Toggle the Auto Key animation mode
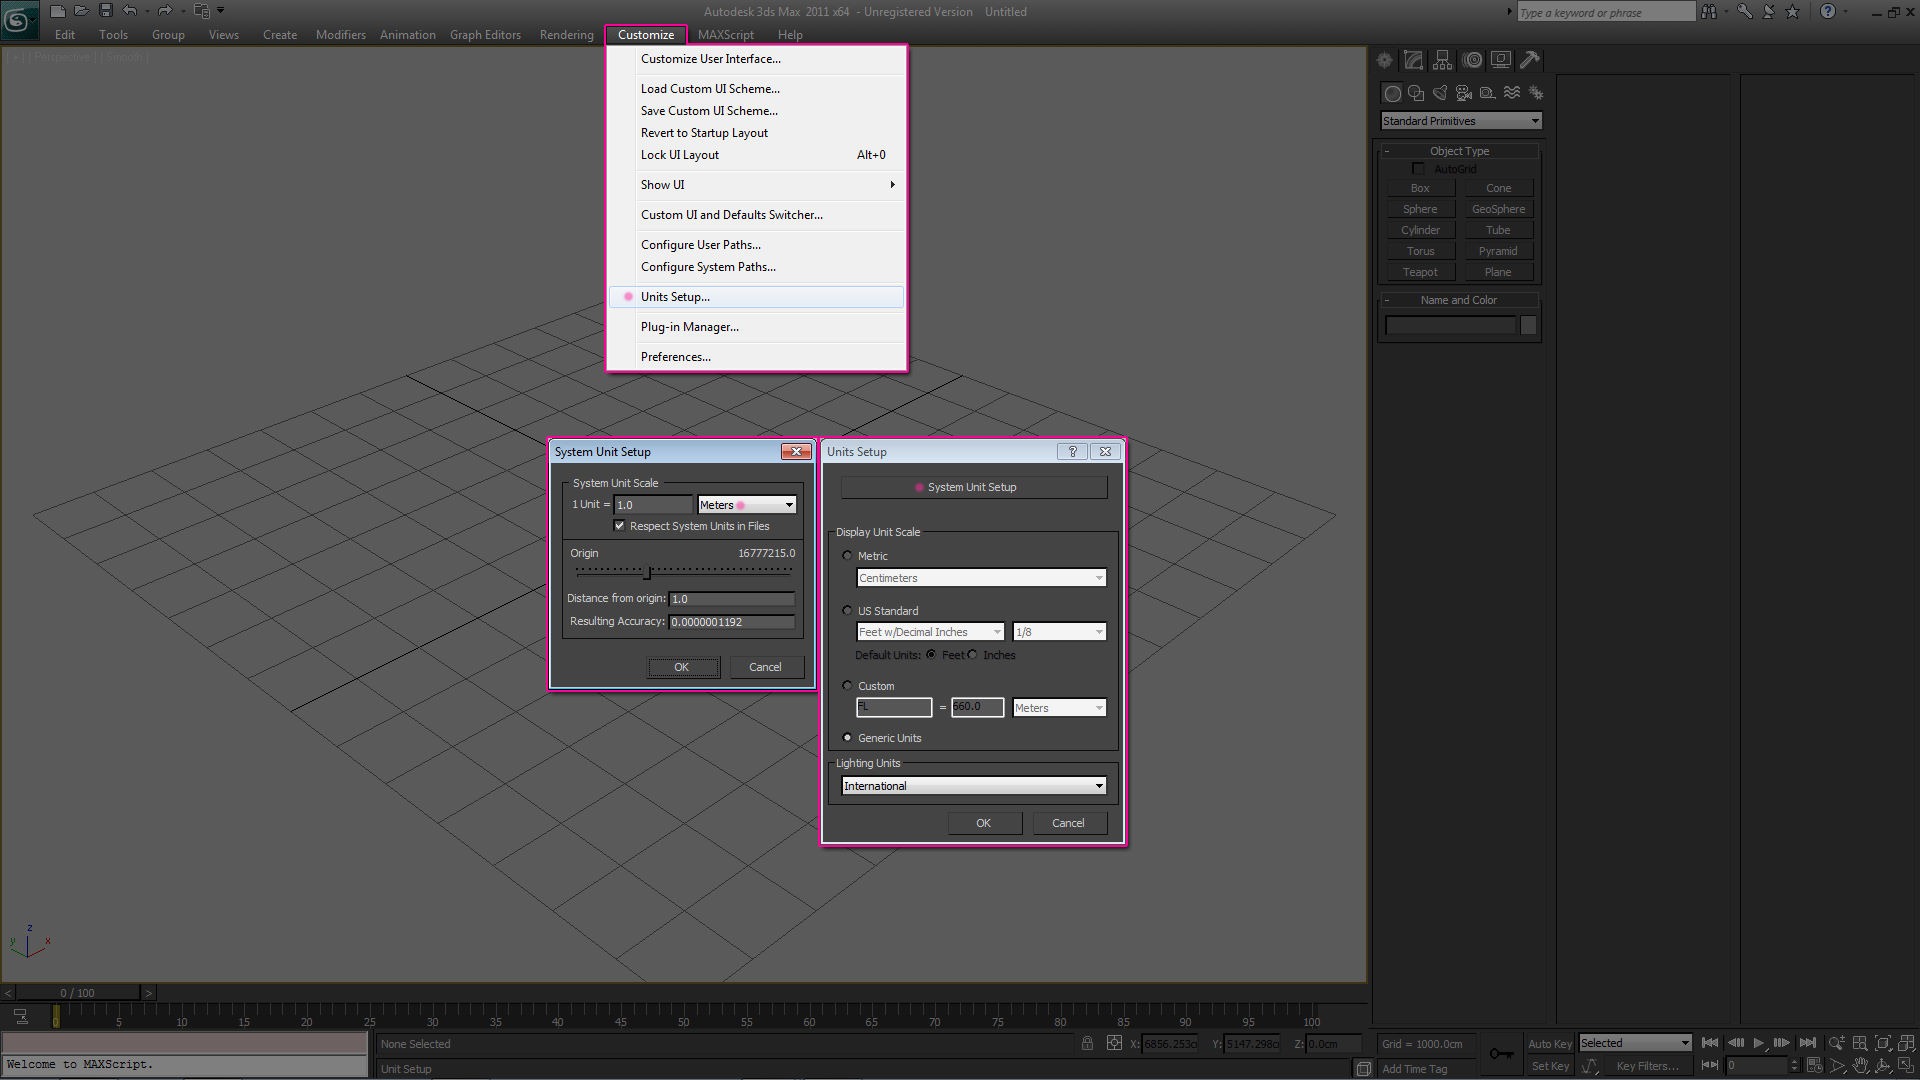This screenshot has width=1920, height=1080. tap(1550, 1043)
